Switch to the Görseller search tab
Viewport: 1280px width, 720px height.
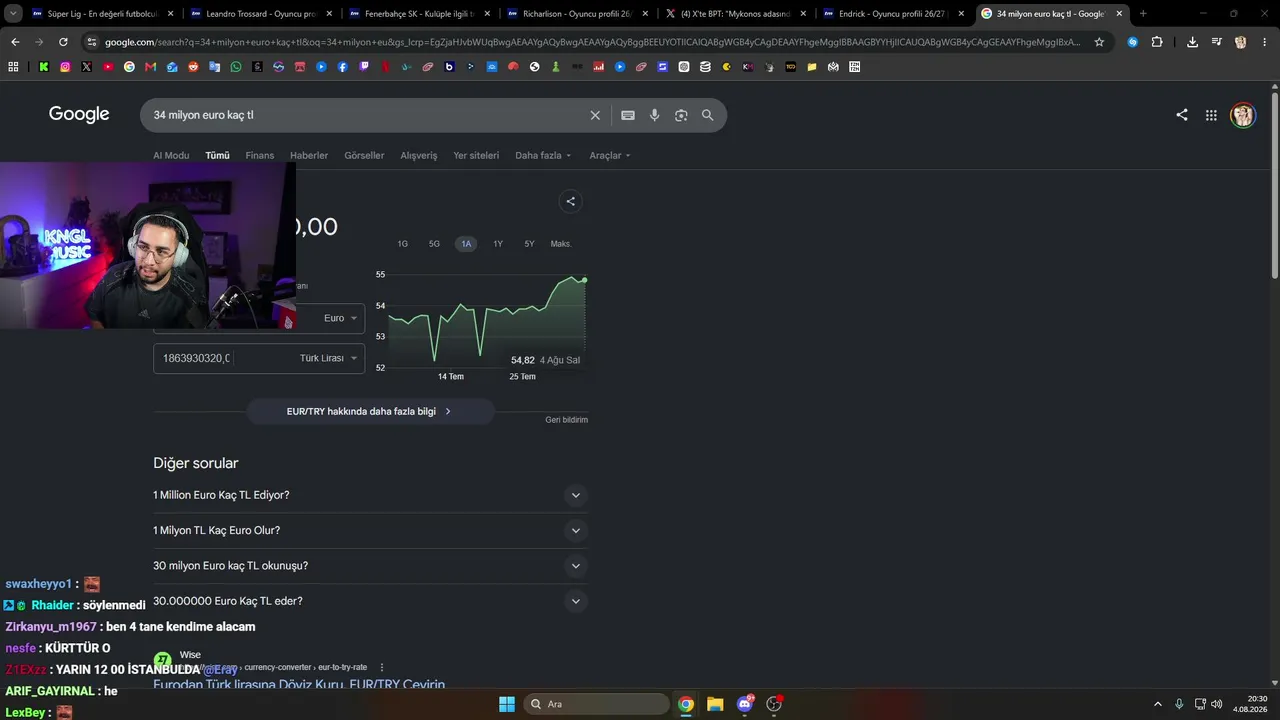coord(364,155)
